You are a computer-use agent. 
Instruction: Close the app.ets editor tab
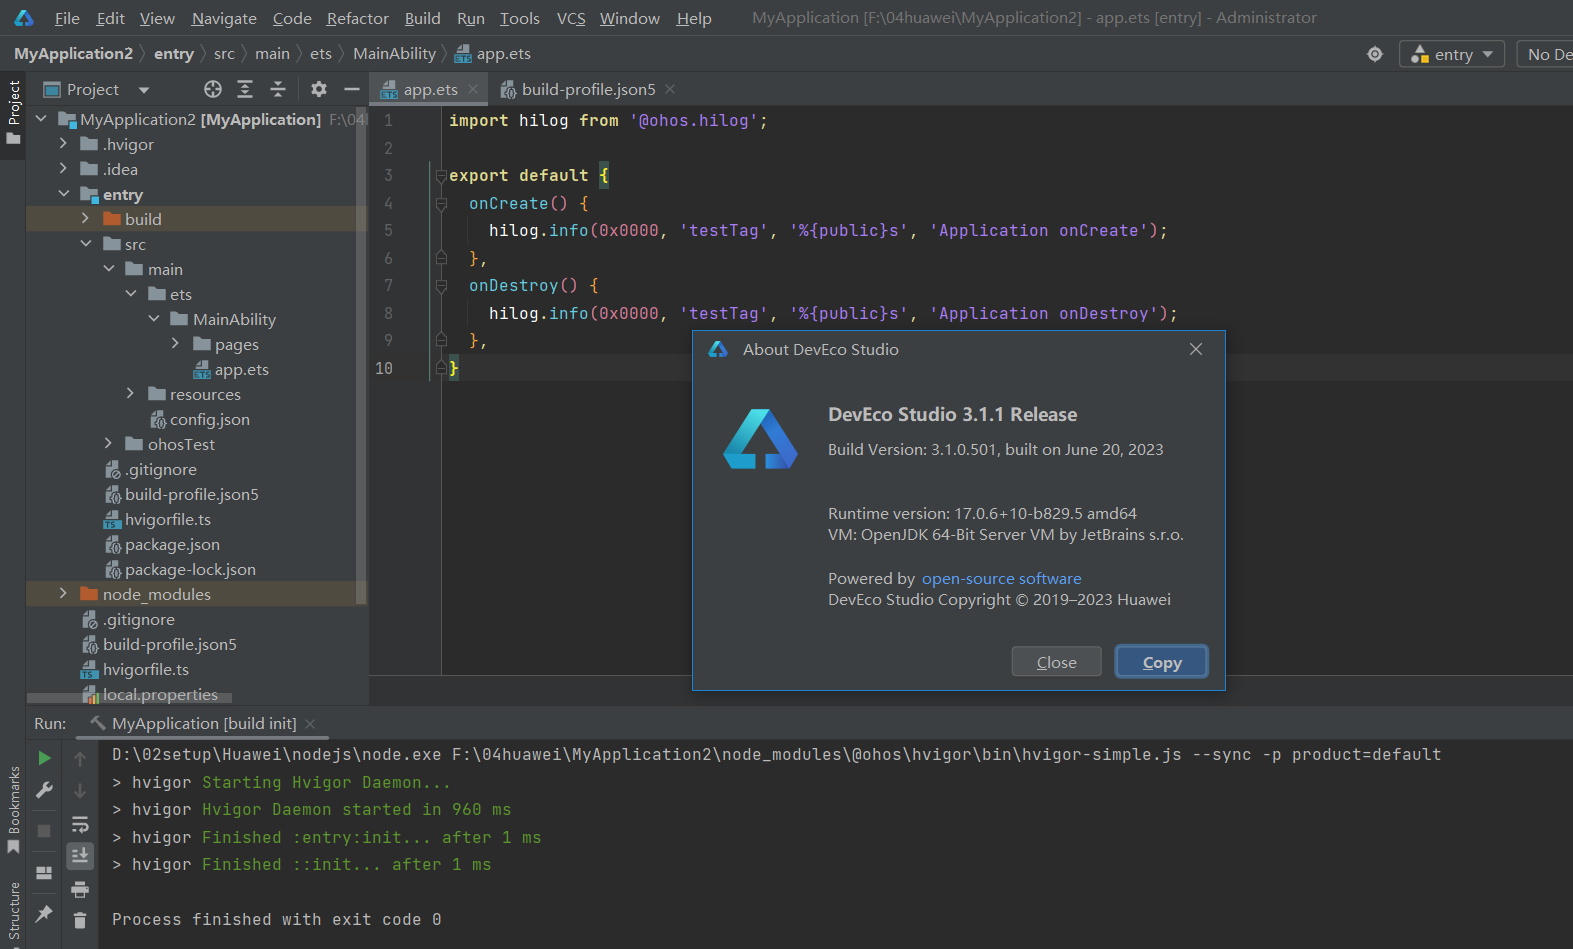pyautogui.click(x=473, y=89)
